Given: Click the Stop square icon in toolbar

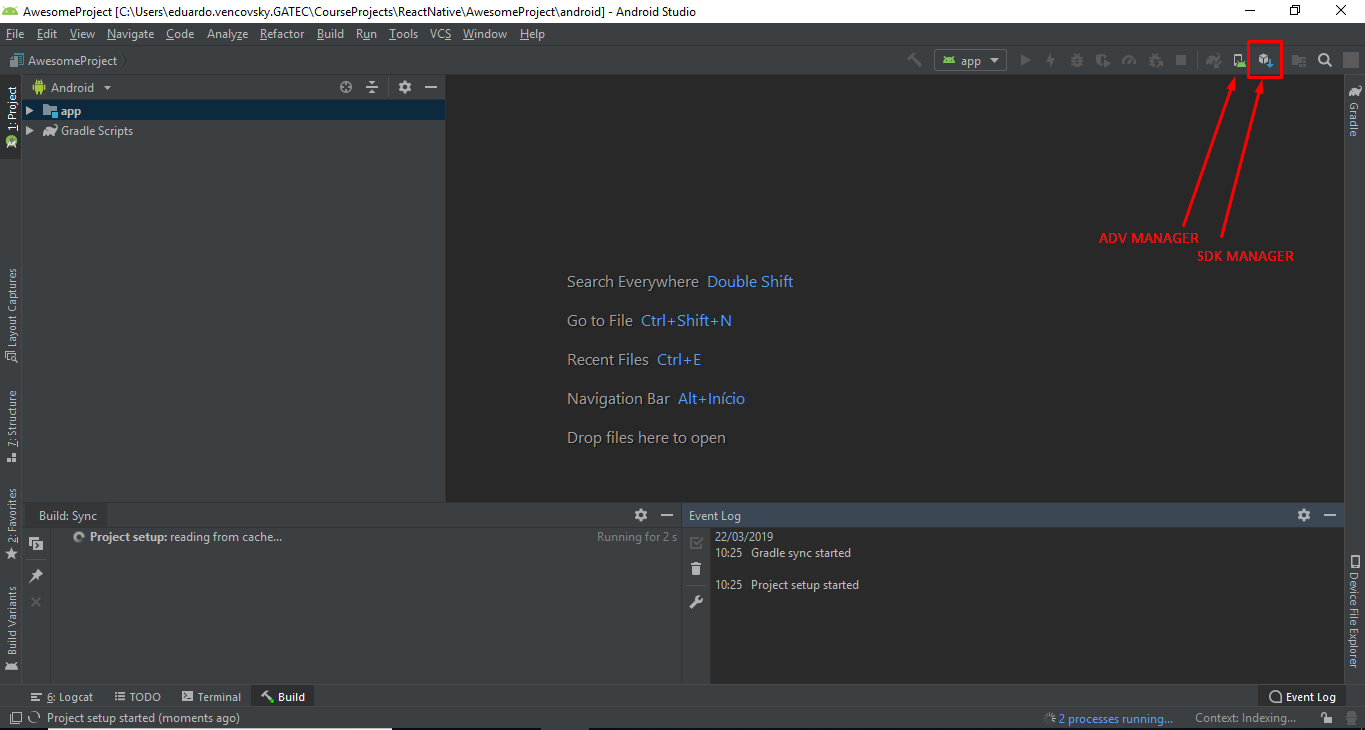Looking at the screenshot, I should coord(1181,60).
